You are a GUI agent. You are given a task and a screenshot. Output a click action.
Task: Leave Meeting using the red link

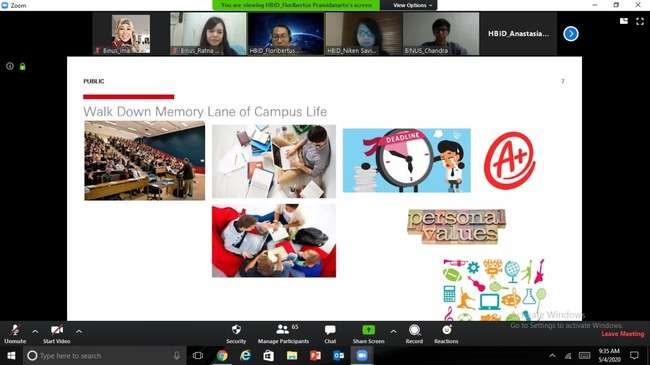(x=623, y=333)
